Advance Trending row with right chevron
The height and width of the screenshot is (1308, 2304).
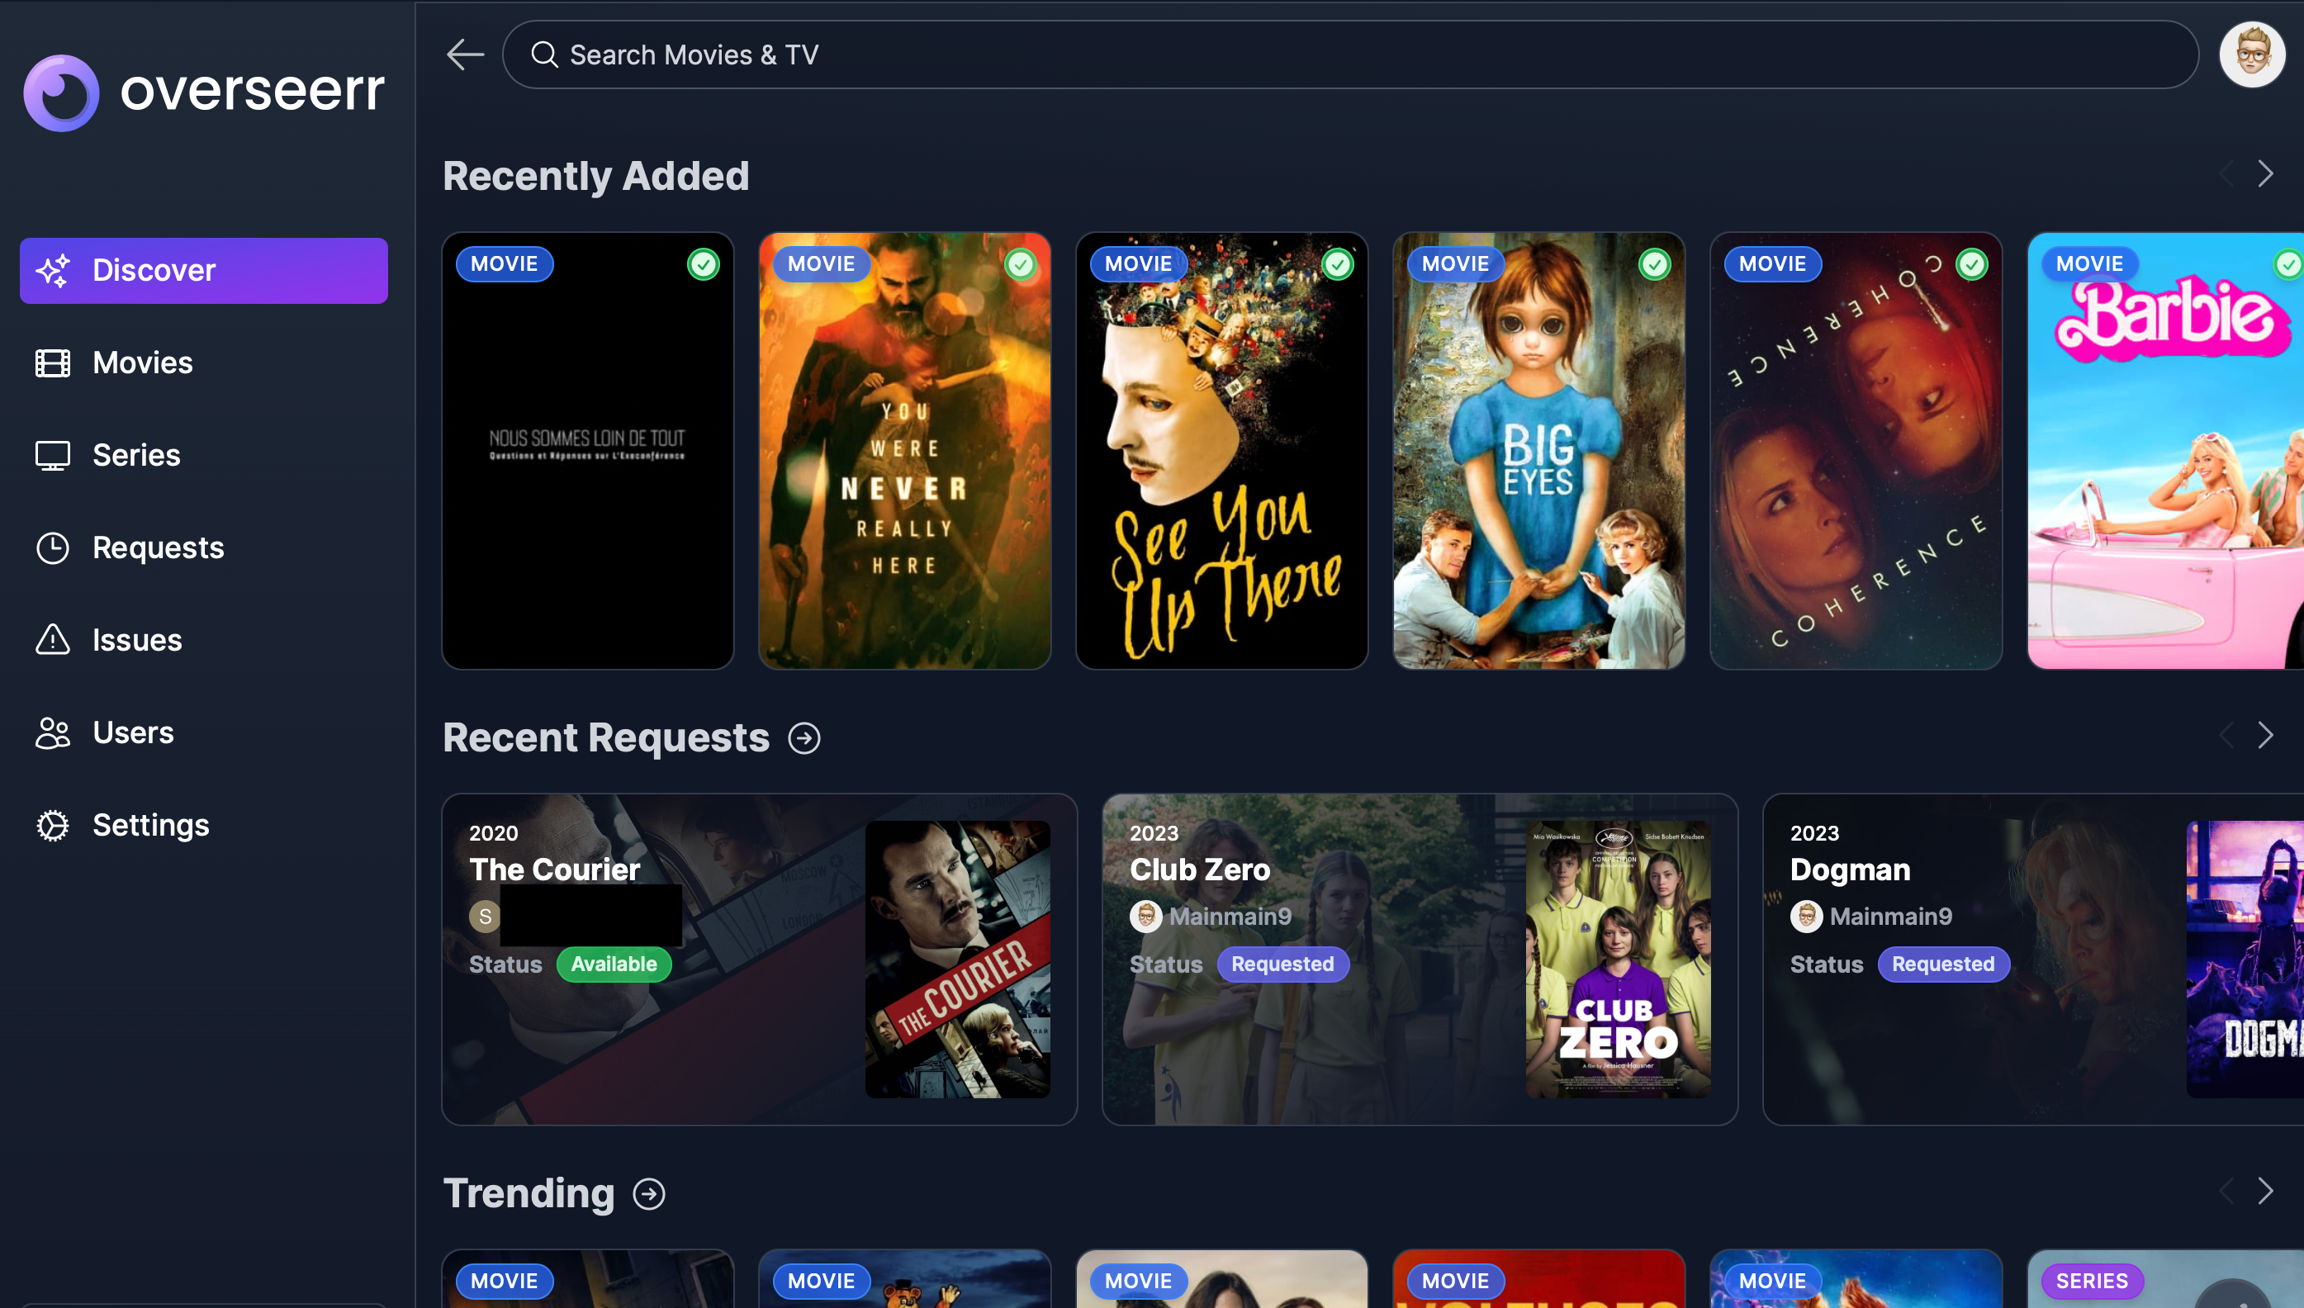point(2265,1191)
